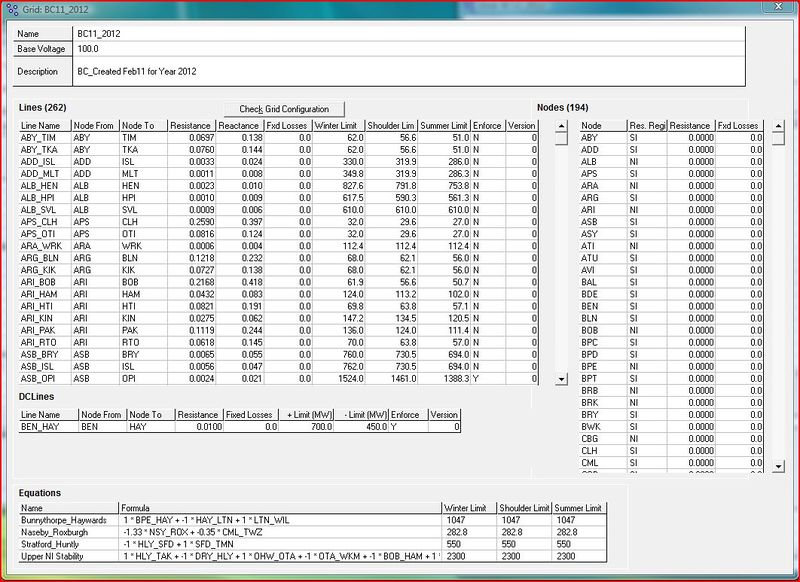The height and width of the screenshot is (582, 800).
Task: Click the + Limit (MW) column header
Action: click(307, 415)
